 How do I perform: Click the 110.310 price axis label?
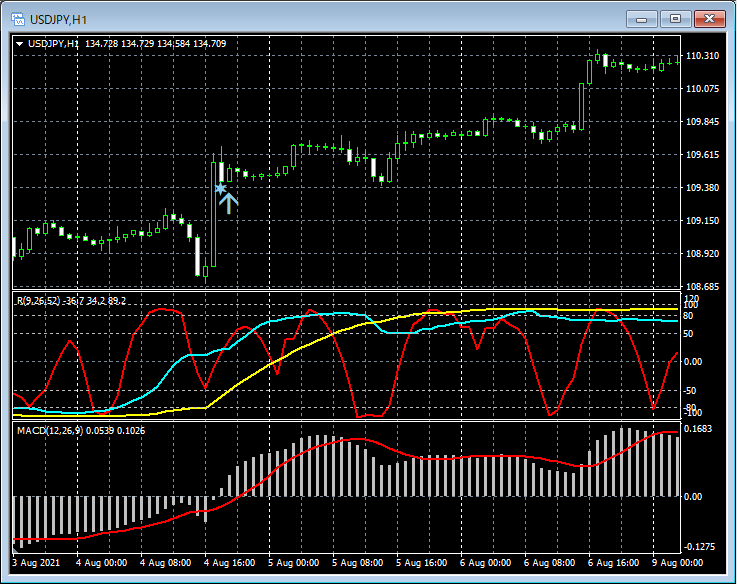(x=704, y=56)
